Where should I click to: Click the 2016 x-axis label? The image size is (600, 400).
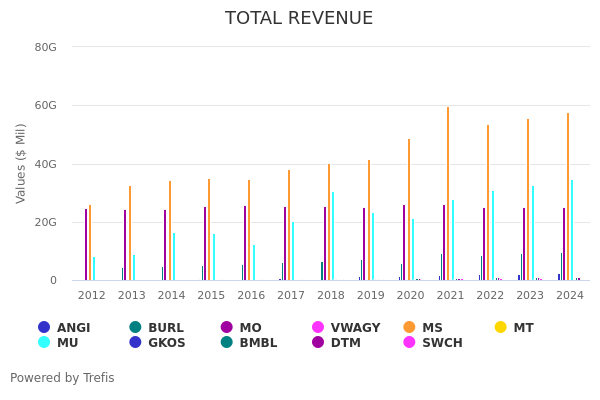(x=251, y=296)
